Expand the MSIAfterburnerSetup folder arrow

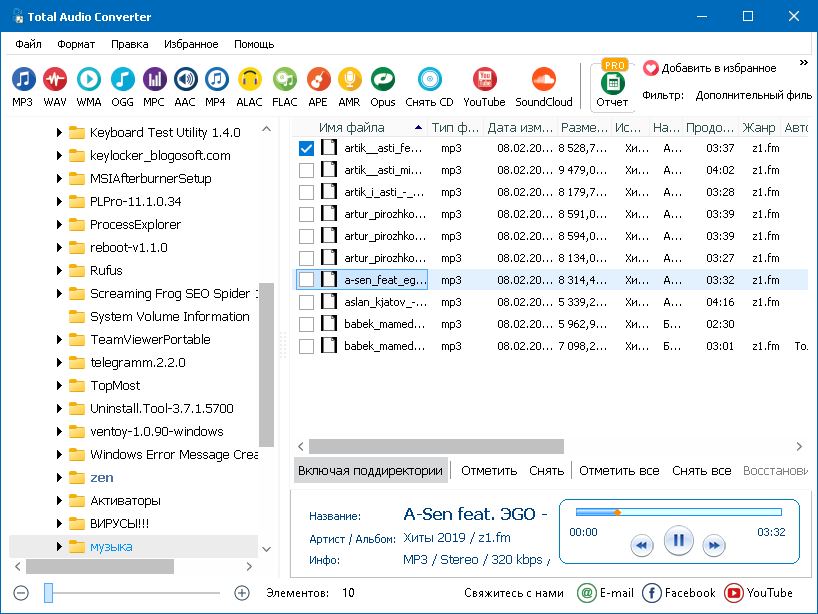[x=59, y=178]
